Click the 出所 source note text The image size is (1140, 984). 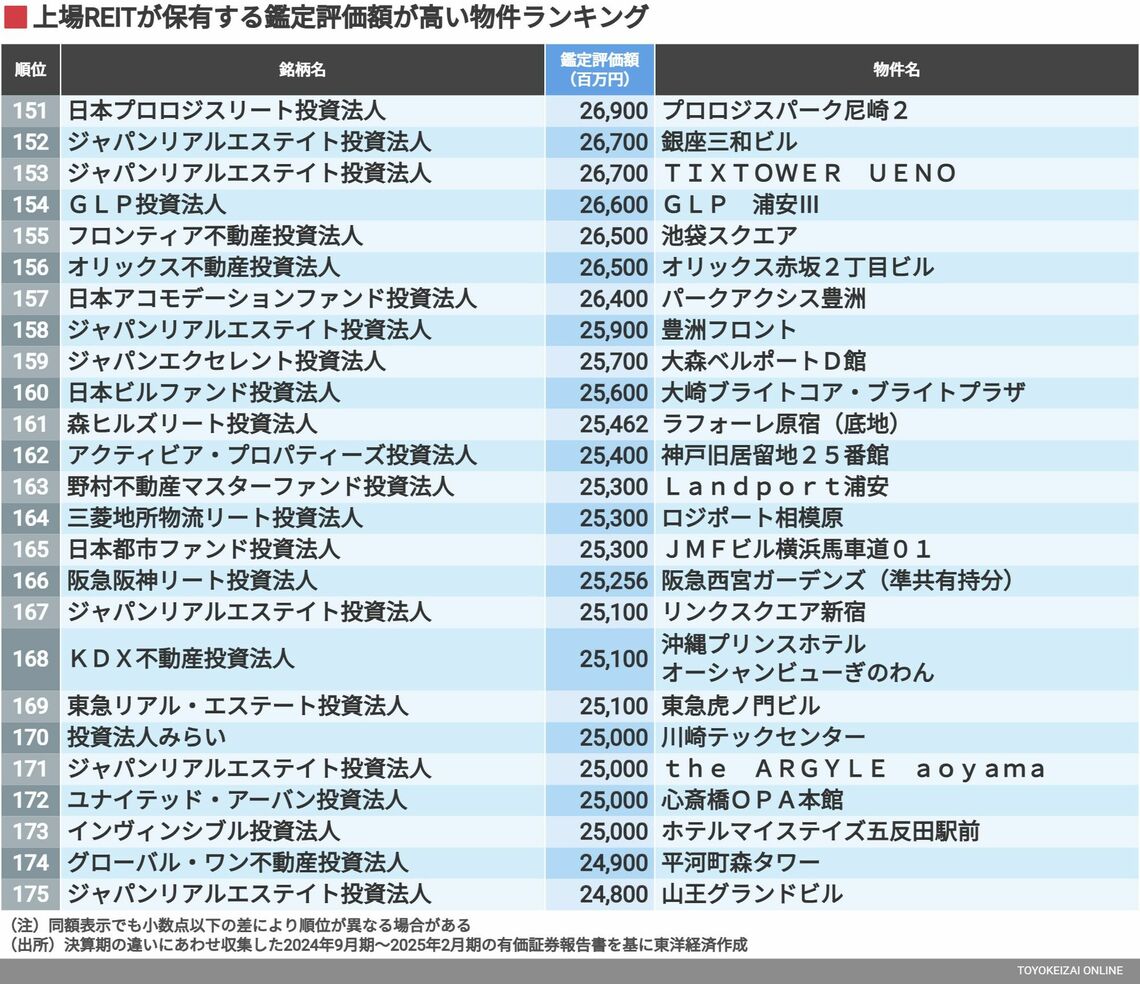378,944
